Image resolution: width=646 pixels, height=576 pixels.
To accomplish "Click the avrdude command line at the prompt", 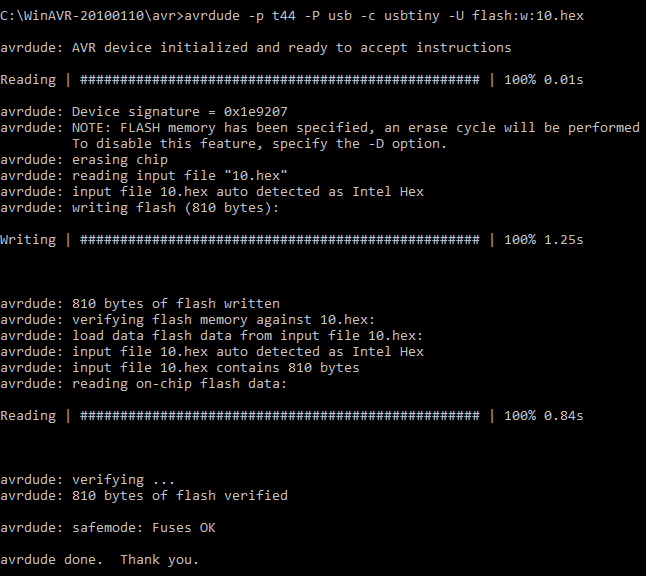I will (292, 16).
